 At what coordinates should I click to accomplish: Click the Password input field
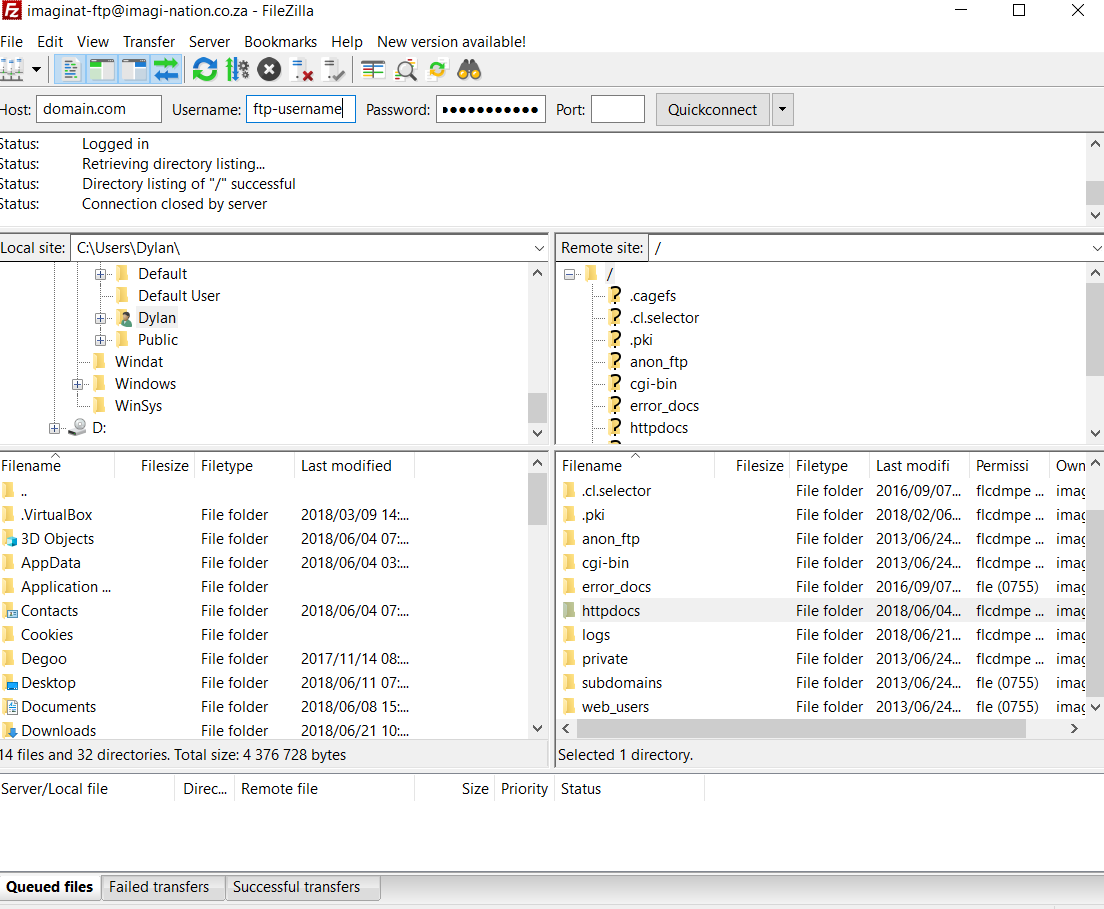pos(491,109)
